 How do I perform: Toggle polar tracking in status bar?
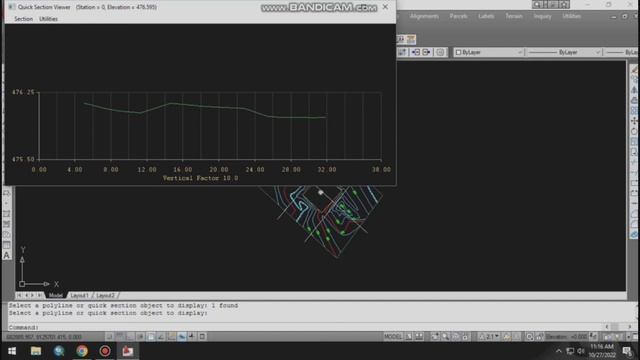(x=140, y=336)
